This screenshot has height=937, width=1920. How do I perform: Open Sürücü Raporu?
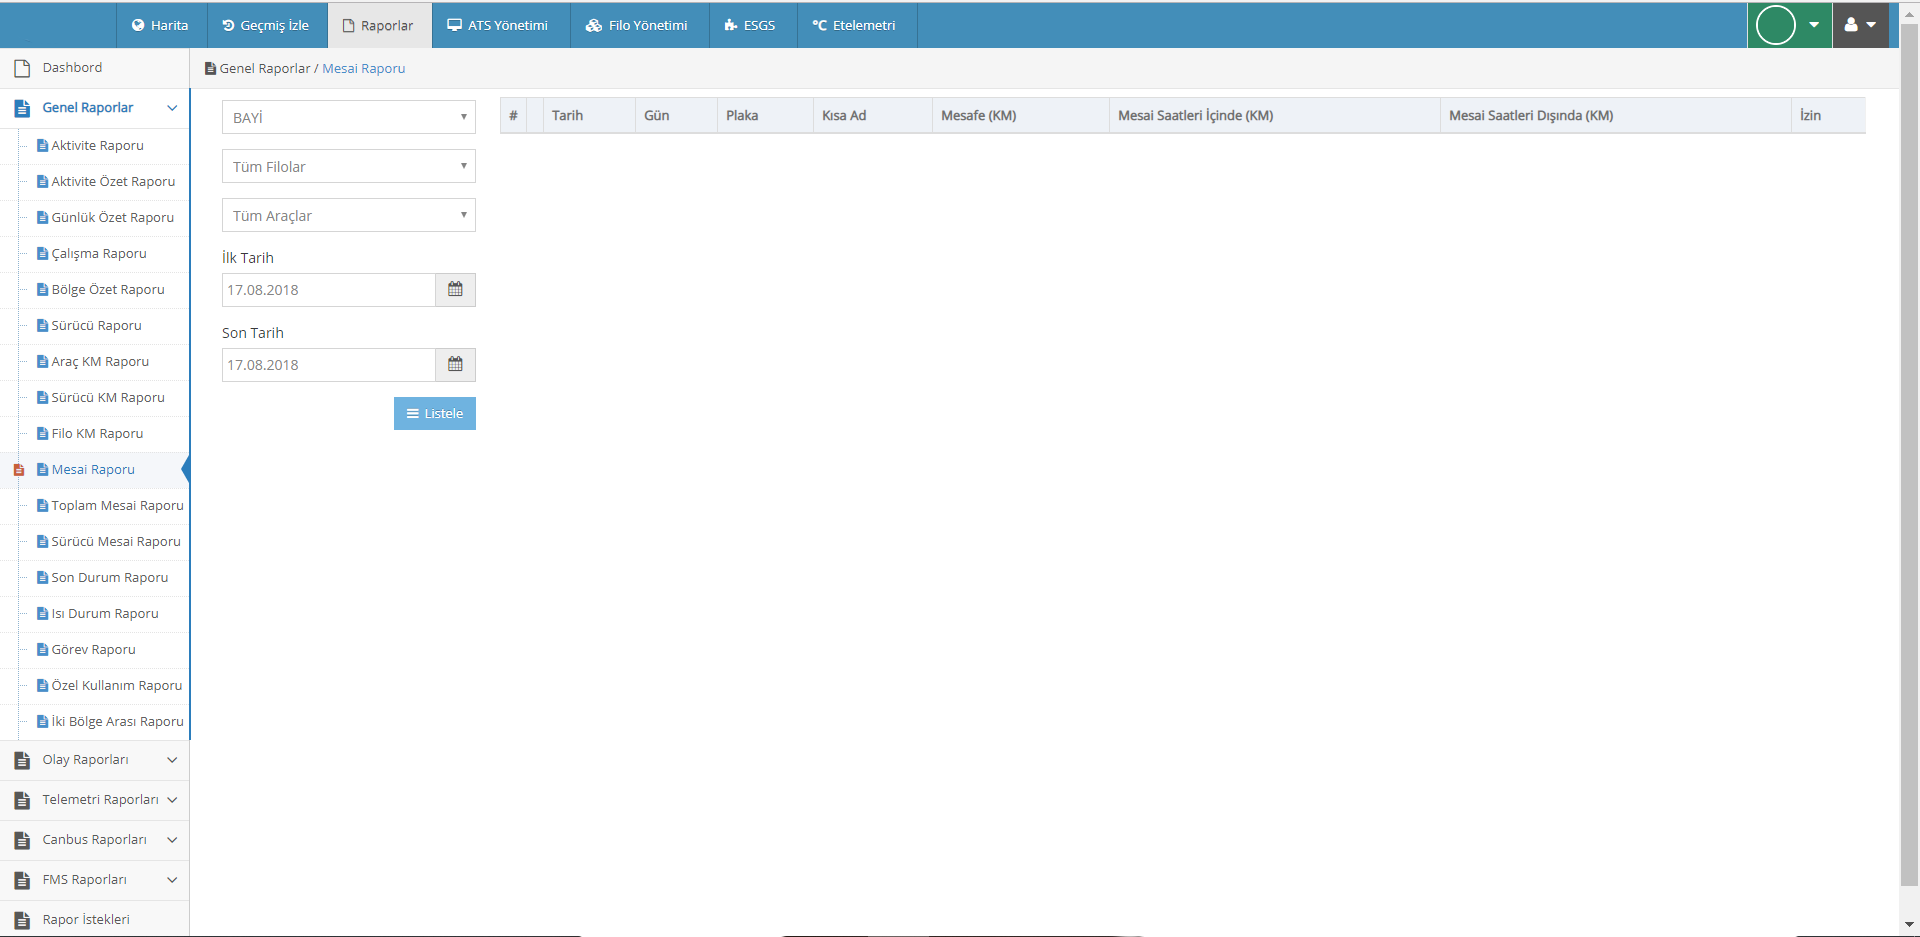pyautogui.click(x=96, y=325)
